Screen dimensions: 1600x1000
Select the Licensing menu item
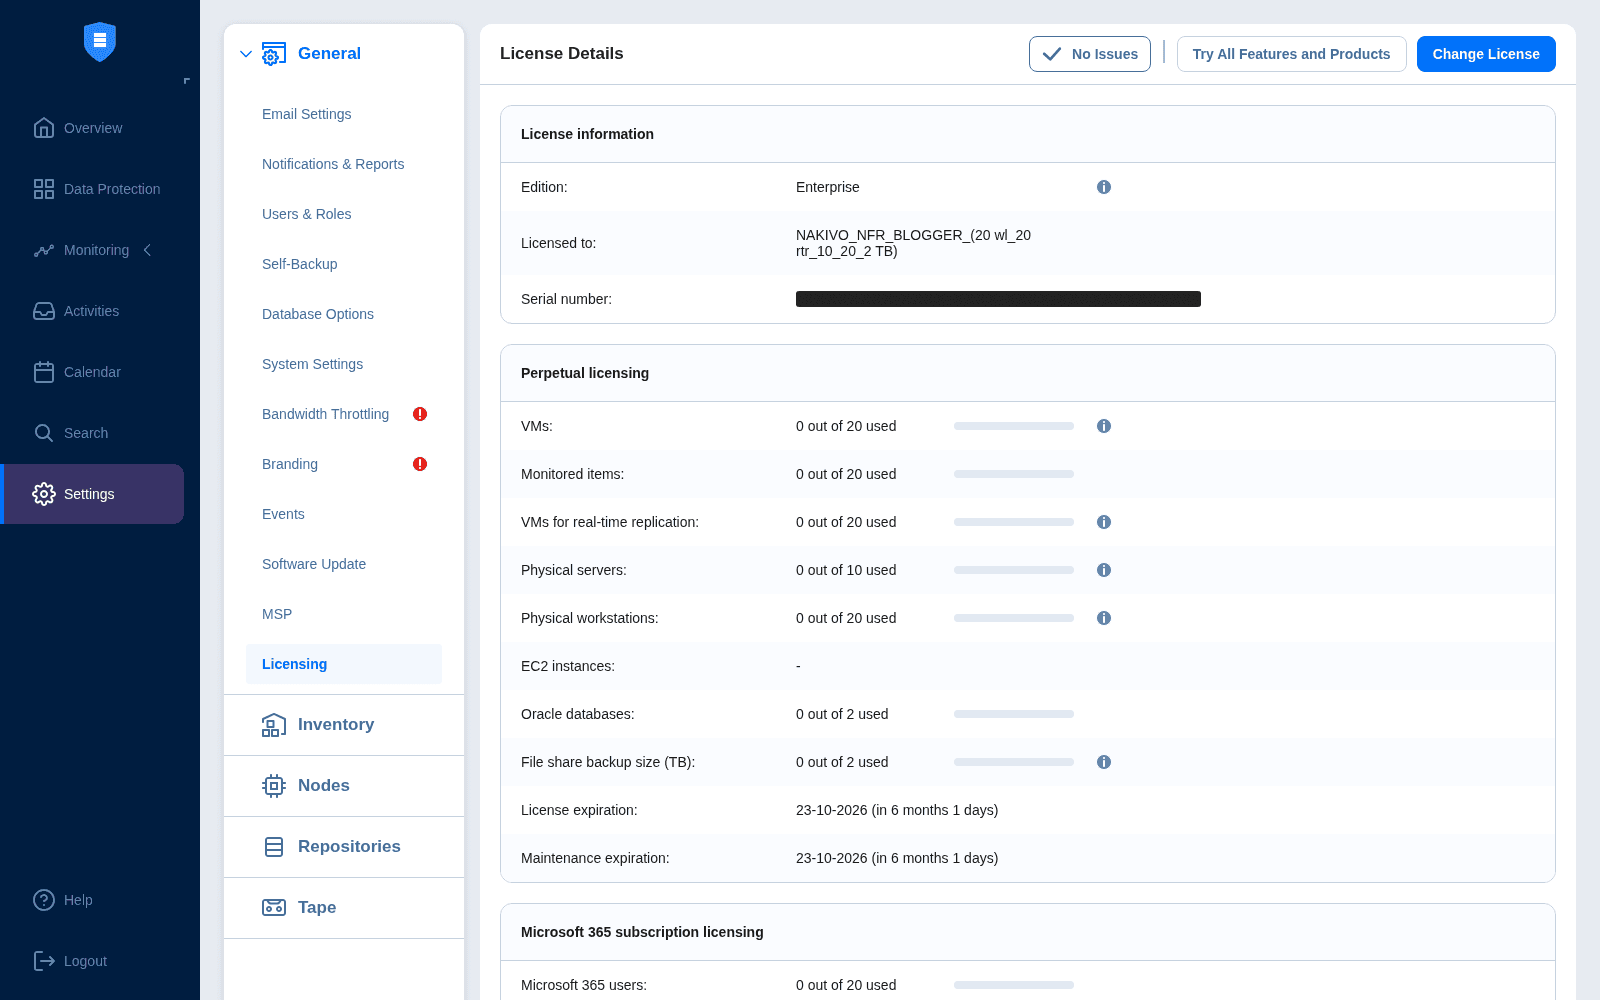(294, 664)
